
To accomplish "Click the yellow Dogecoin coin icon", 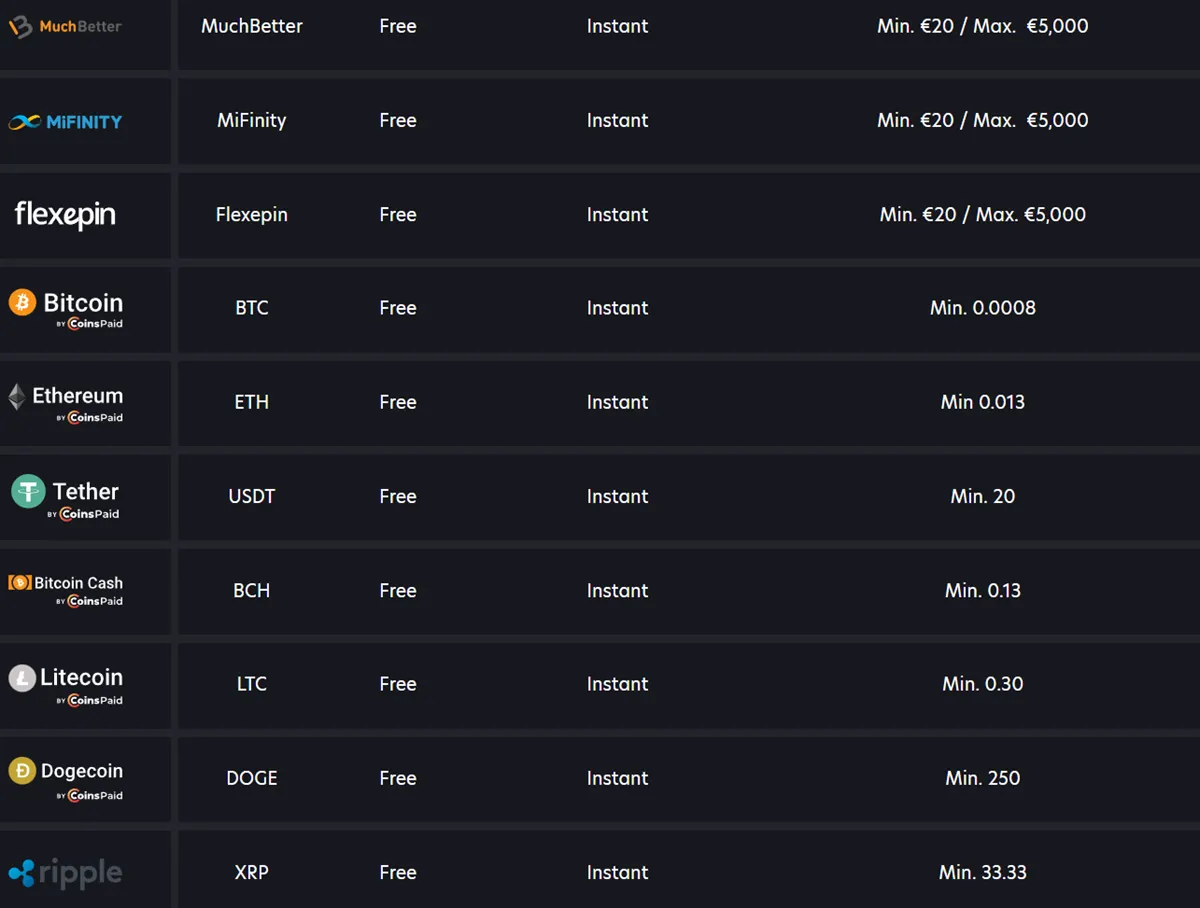I will 22,771.
